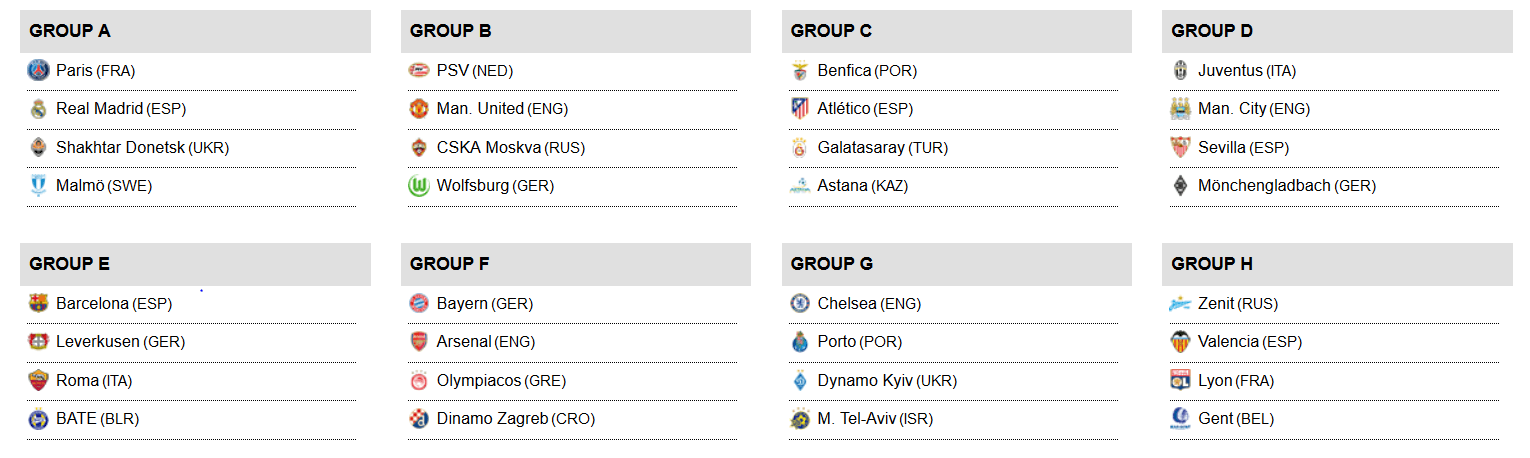
Task: Open the Galatasaray team link
Action: 862,148
